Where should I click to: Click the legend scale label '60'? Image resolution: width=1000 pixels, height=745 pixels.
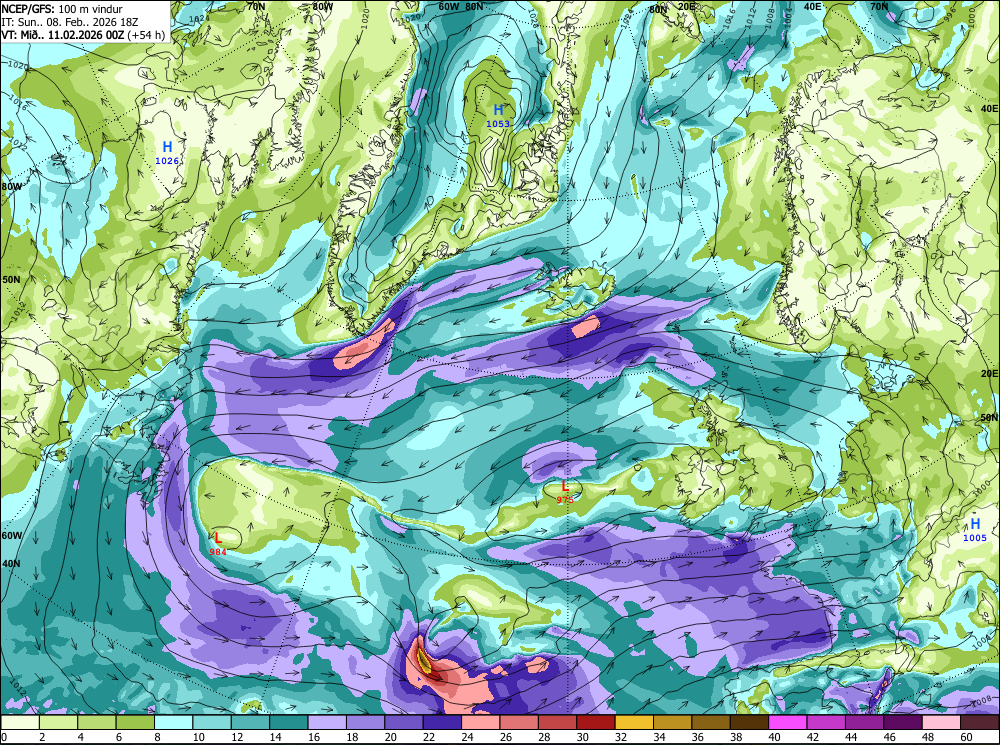coord(967,737)
